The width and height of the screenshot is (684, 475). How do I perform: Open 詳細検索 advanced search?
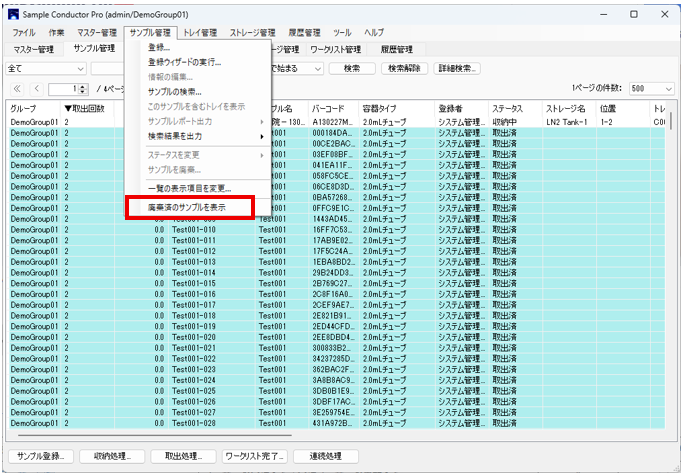click(x=458, y=68)
